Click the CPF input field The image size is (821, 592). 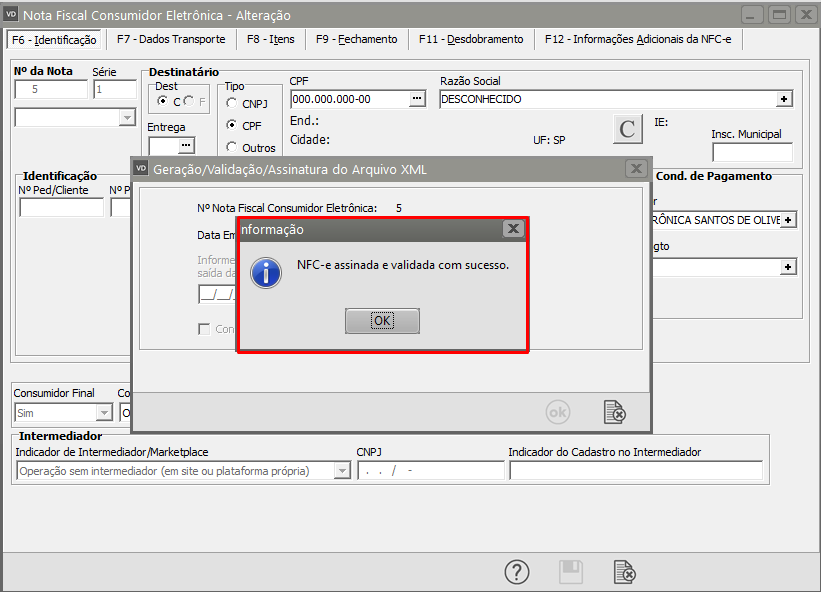(350, 99)
